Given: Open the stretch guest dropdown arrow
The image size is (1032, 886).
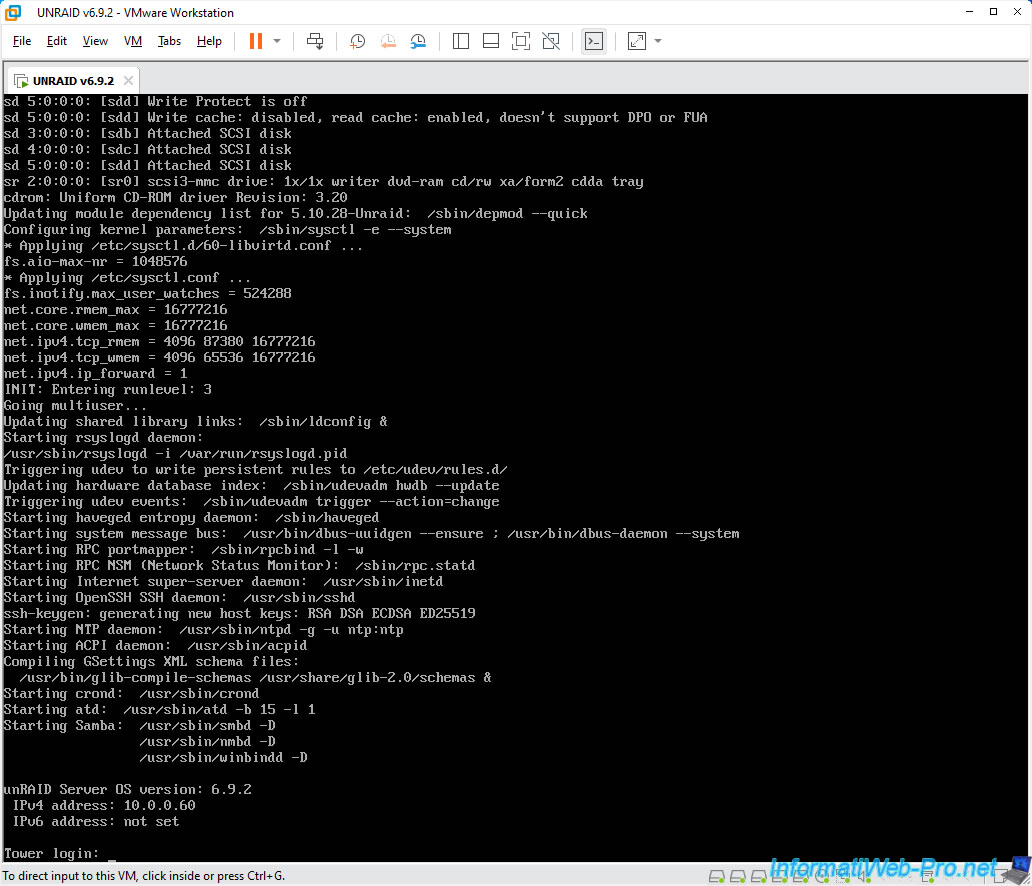Looking at the screenshot, I should pos(658,41).
